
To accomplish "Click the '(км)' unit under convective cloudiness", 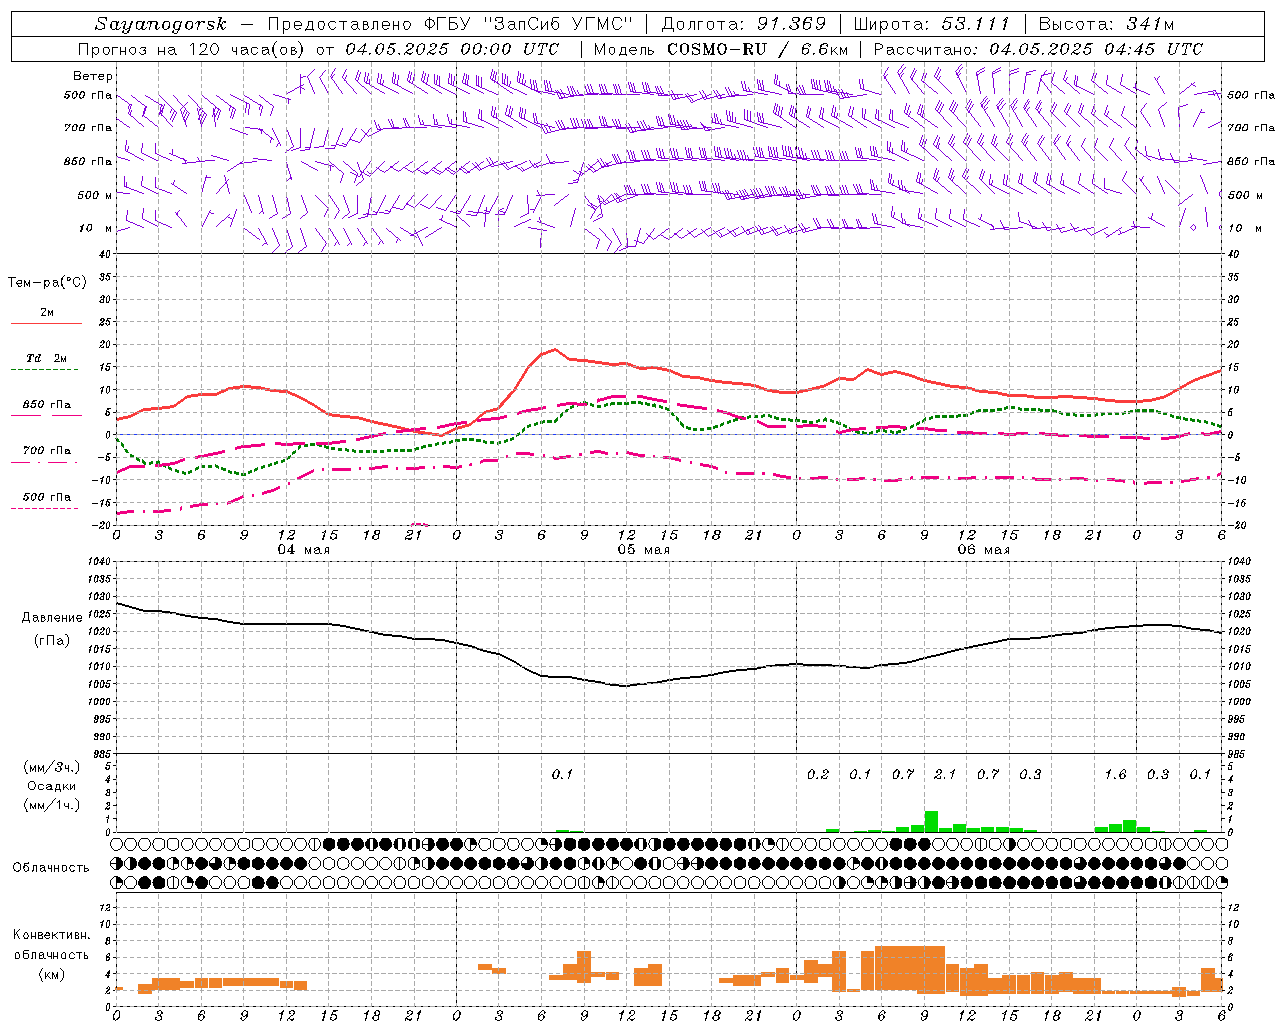I will [x=52, y=974].
